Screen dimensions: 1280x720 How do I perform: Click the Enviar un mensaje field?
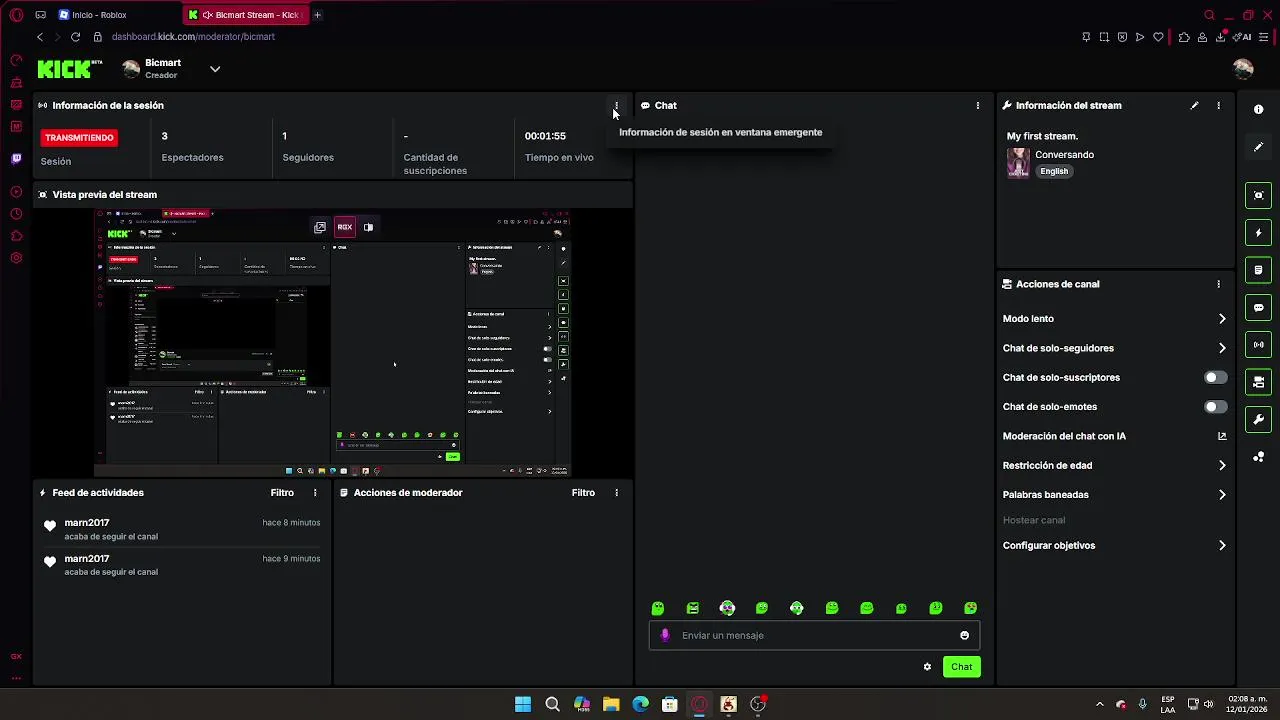[815, 635]
